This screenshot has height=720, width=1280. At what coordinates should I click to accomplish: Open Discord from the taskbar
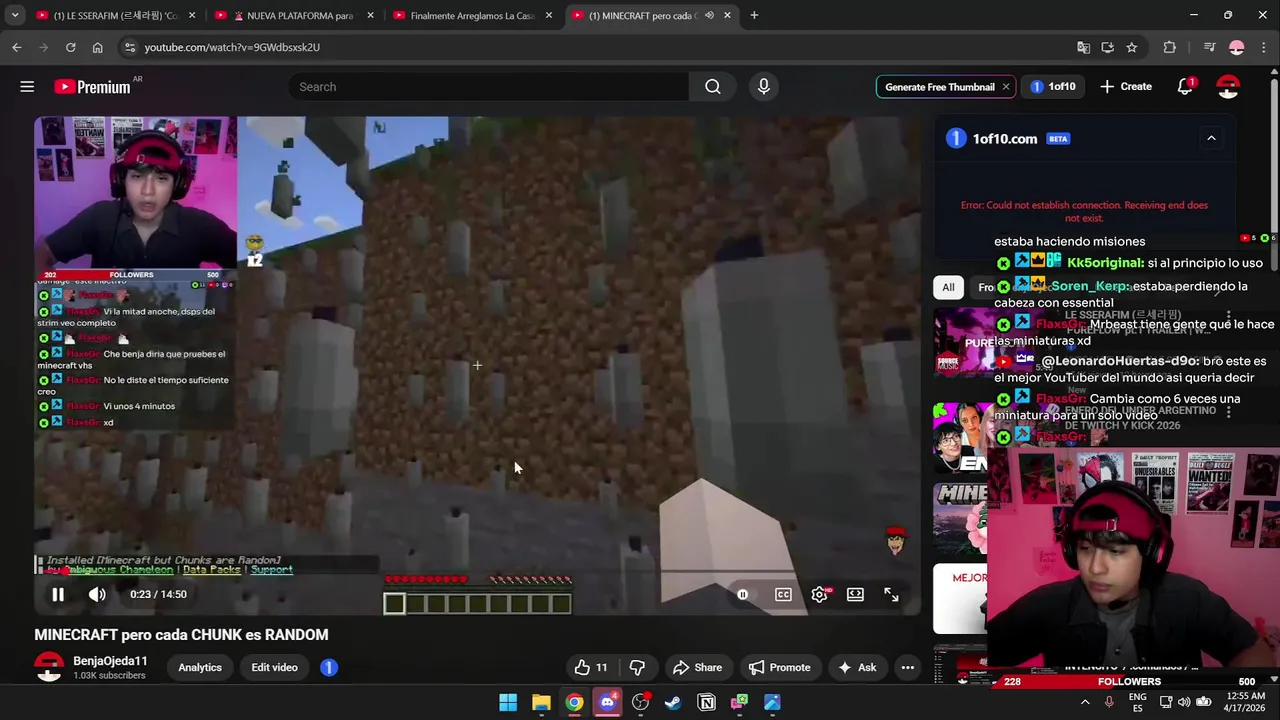tap(607, 702)
